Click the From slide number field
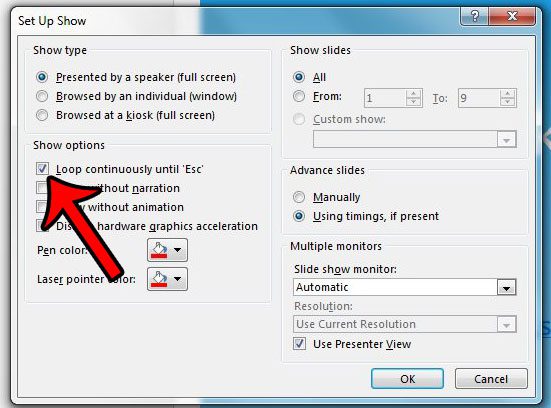 point(385,98)
